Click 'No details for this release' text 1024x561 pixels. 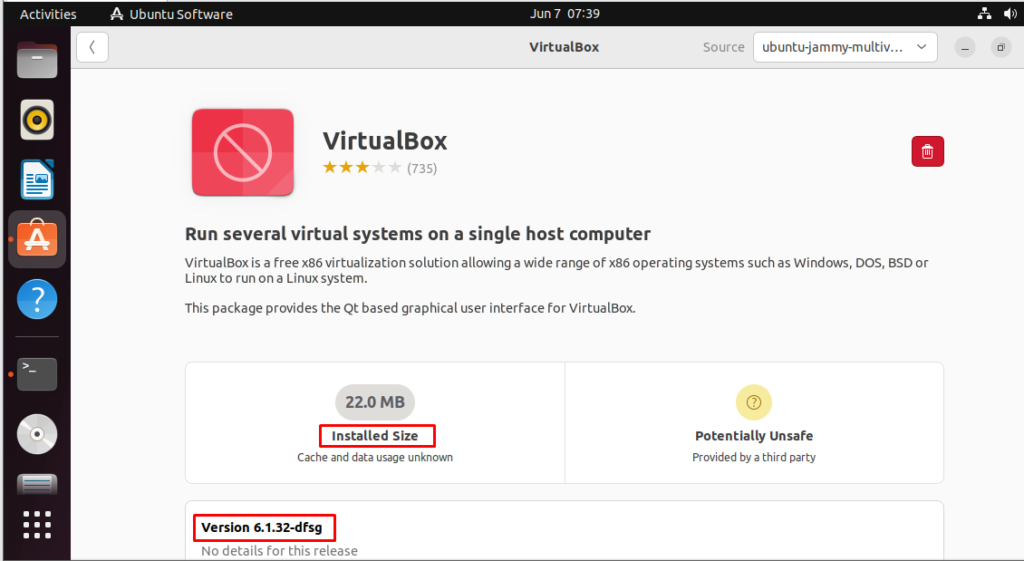(x=280, y=551)
